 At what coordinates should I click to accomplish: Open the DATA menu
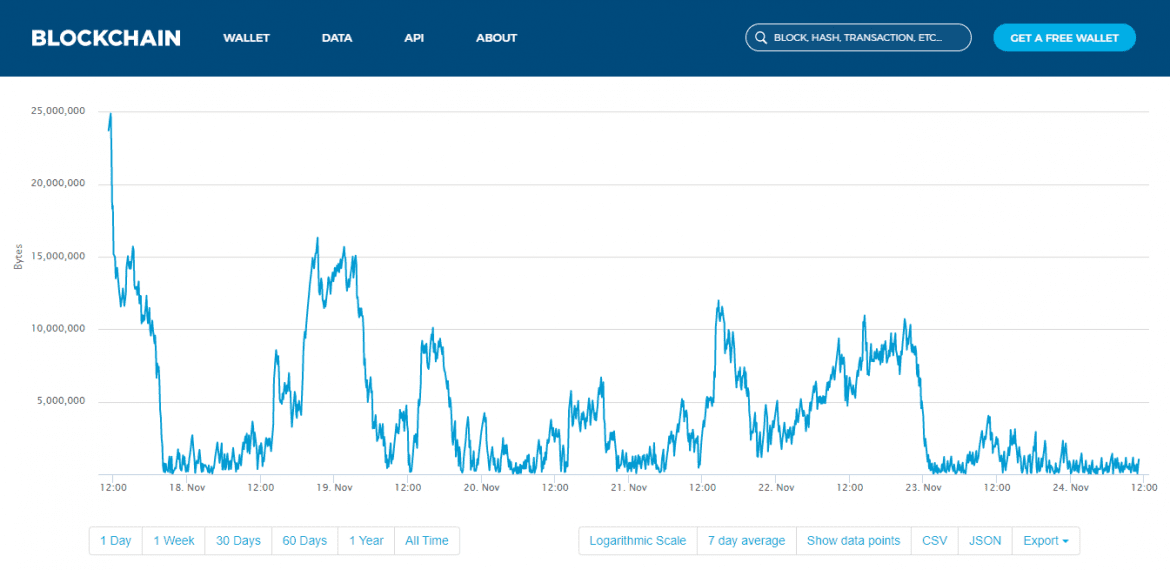[x=337, y=38]
